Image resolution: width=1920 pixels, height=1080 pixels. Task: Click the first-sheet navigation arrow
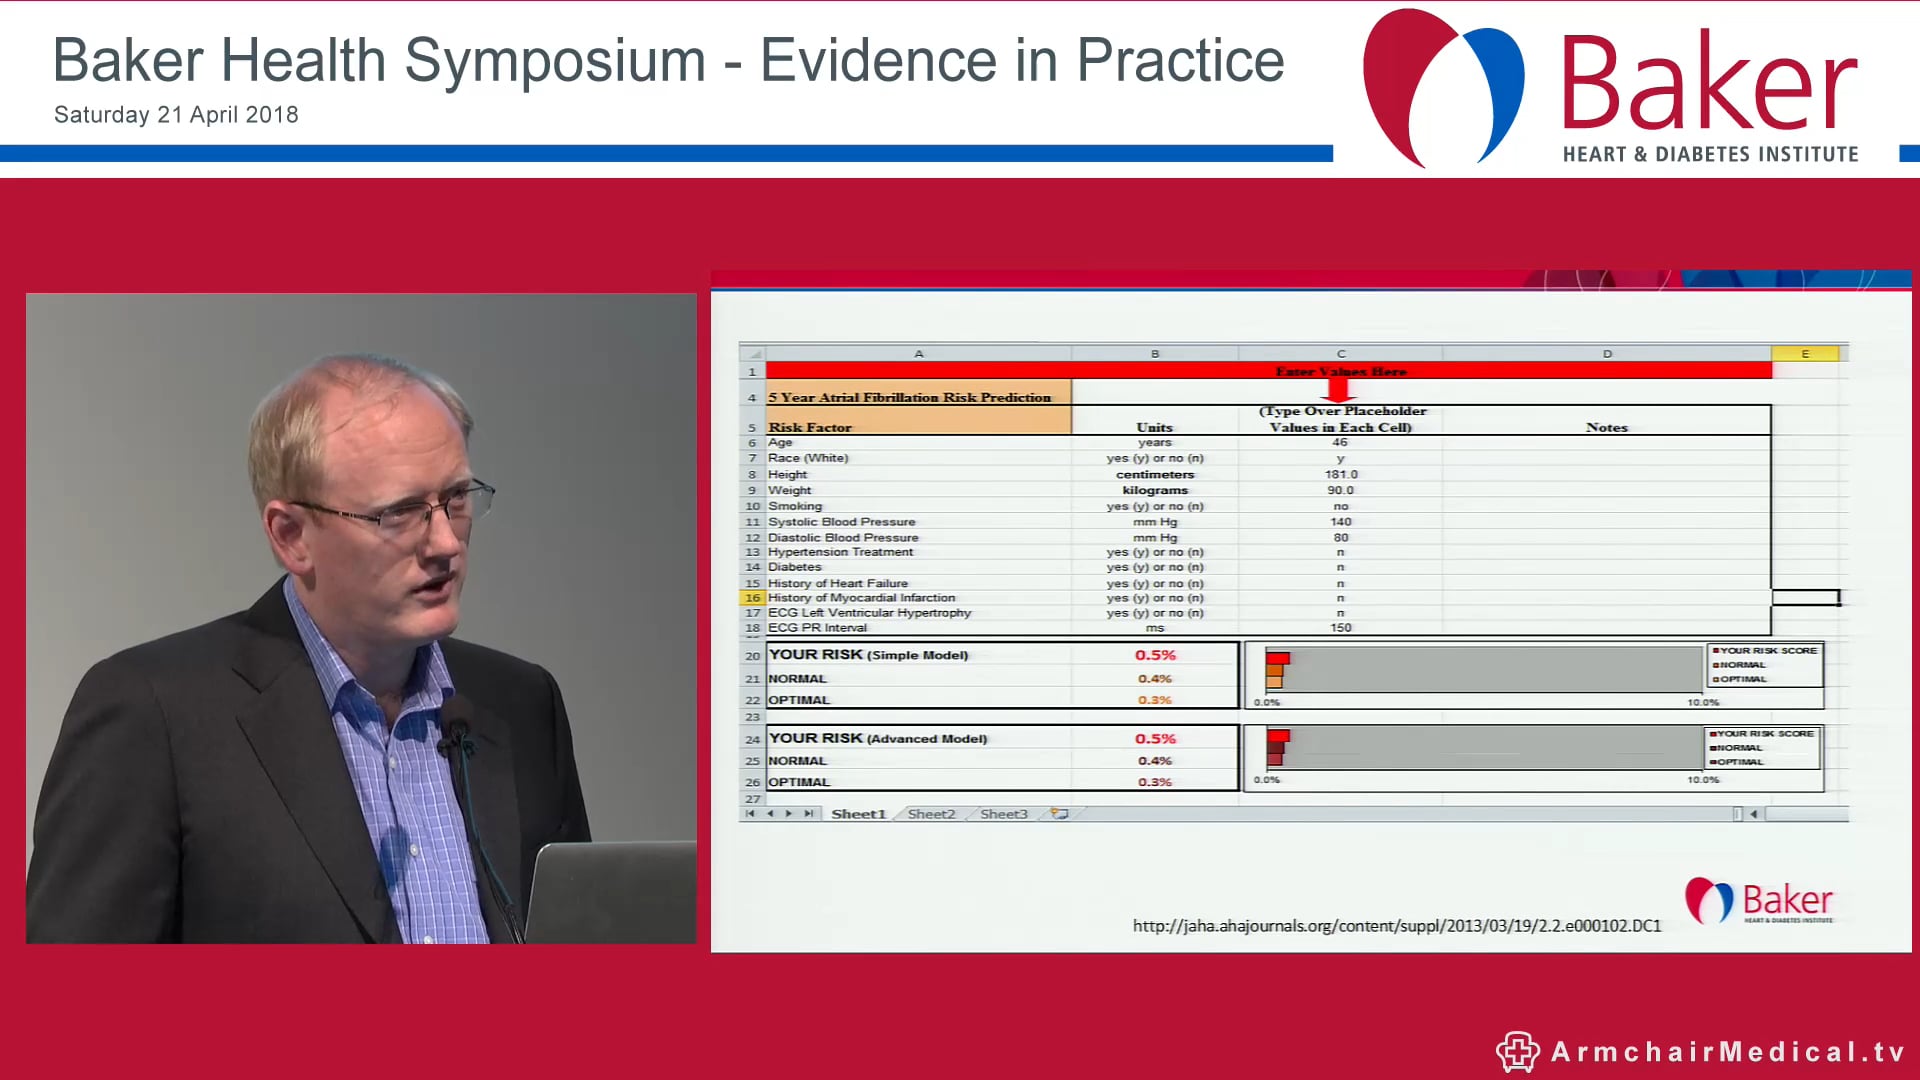pos(750,814)
